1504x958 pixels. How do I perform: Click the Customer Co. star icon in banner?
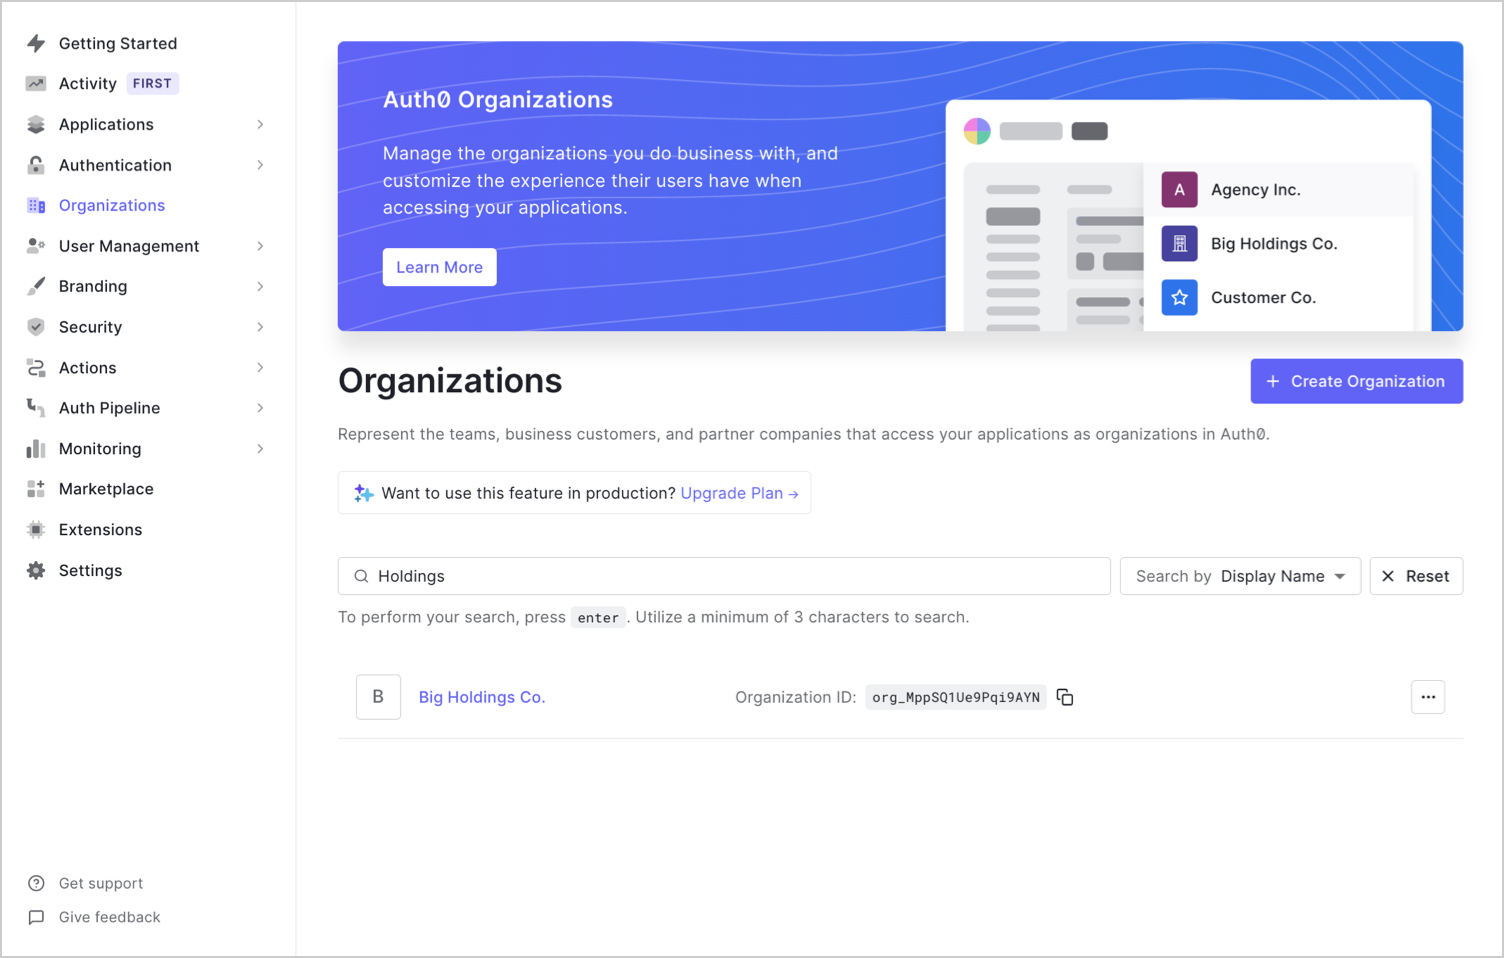tap(1179, 298)
